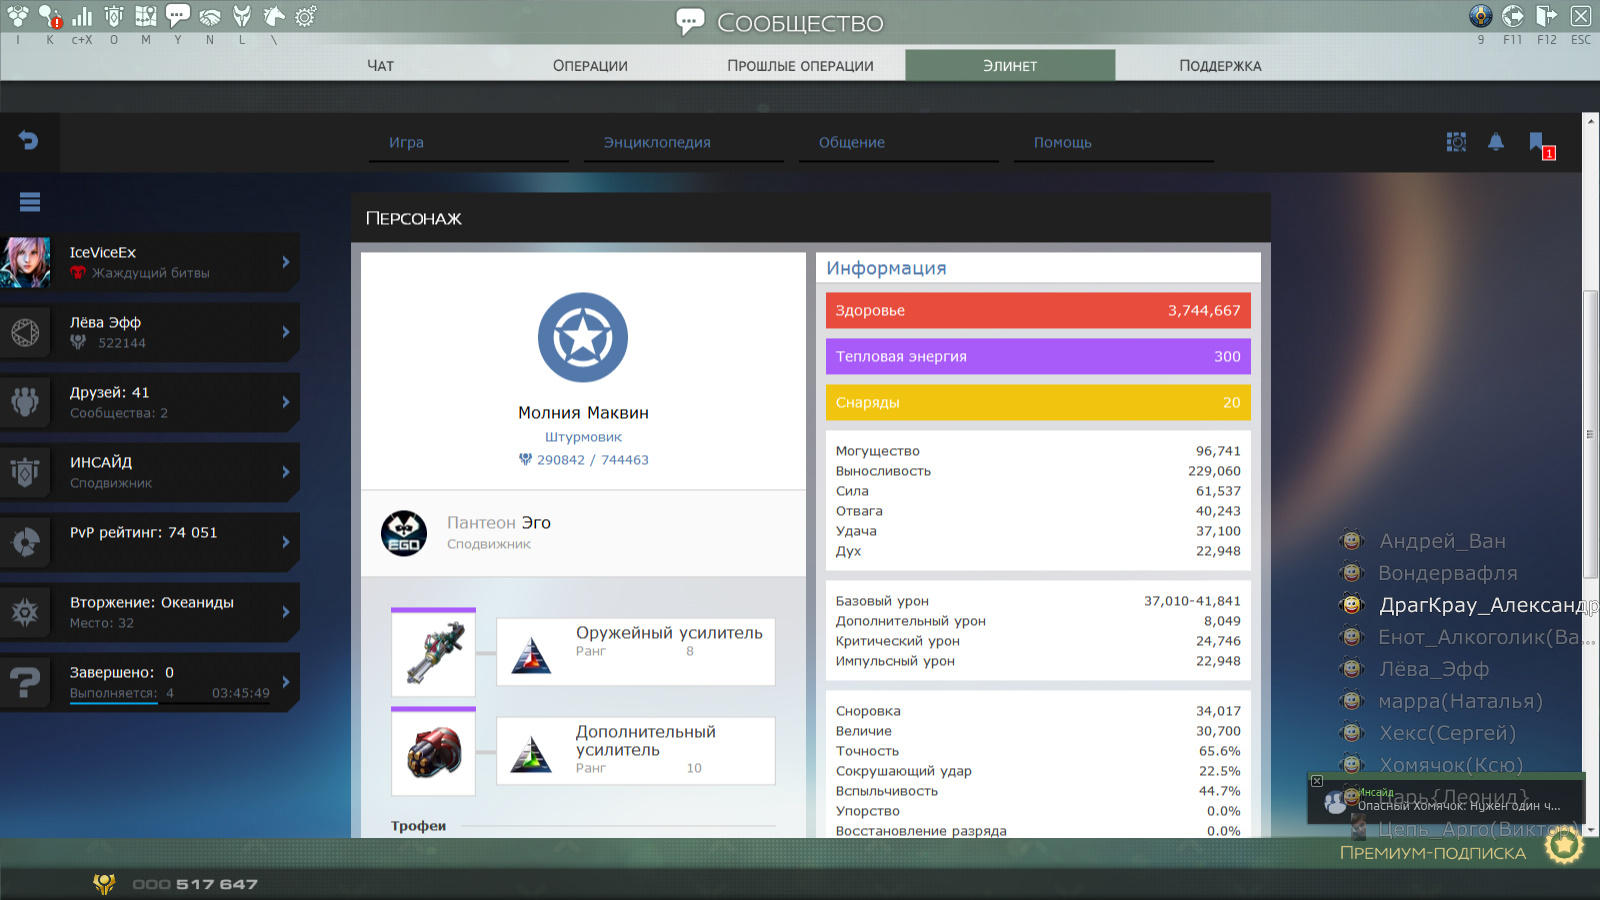The width and height of the screenshot is (1600, 900).
Task: Open the banner emblem icon (O)
Action: click(114, 16)
